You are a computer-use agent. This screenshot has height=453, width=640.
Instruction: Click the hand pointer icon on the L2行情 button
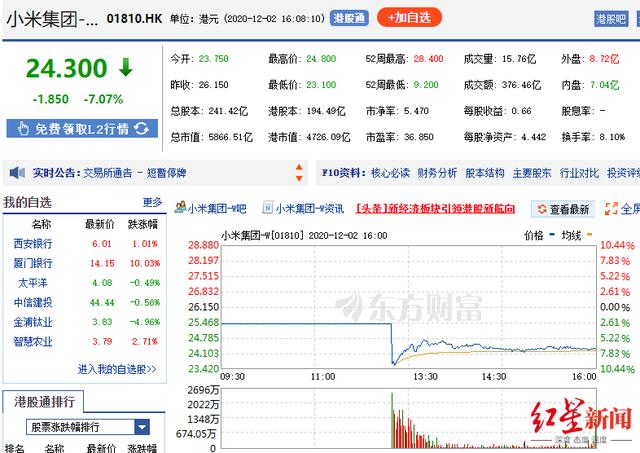click(x=23, y=129)
